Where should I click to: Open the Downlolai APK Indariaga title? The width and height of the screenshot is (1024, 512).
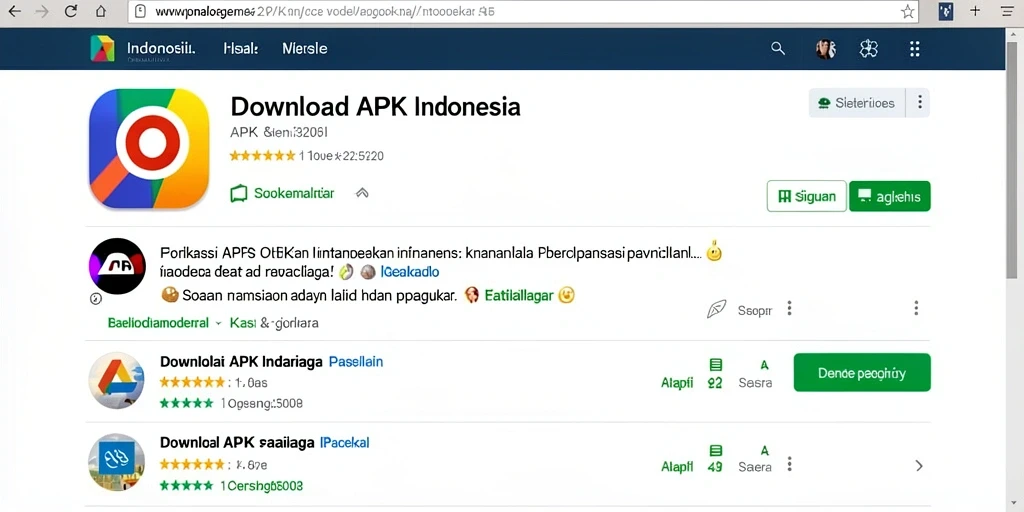pyautogui.click(x=241, y=361)
